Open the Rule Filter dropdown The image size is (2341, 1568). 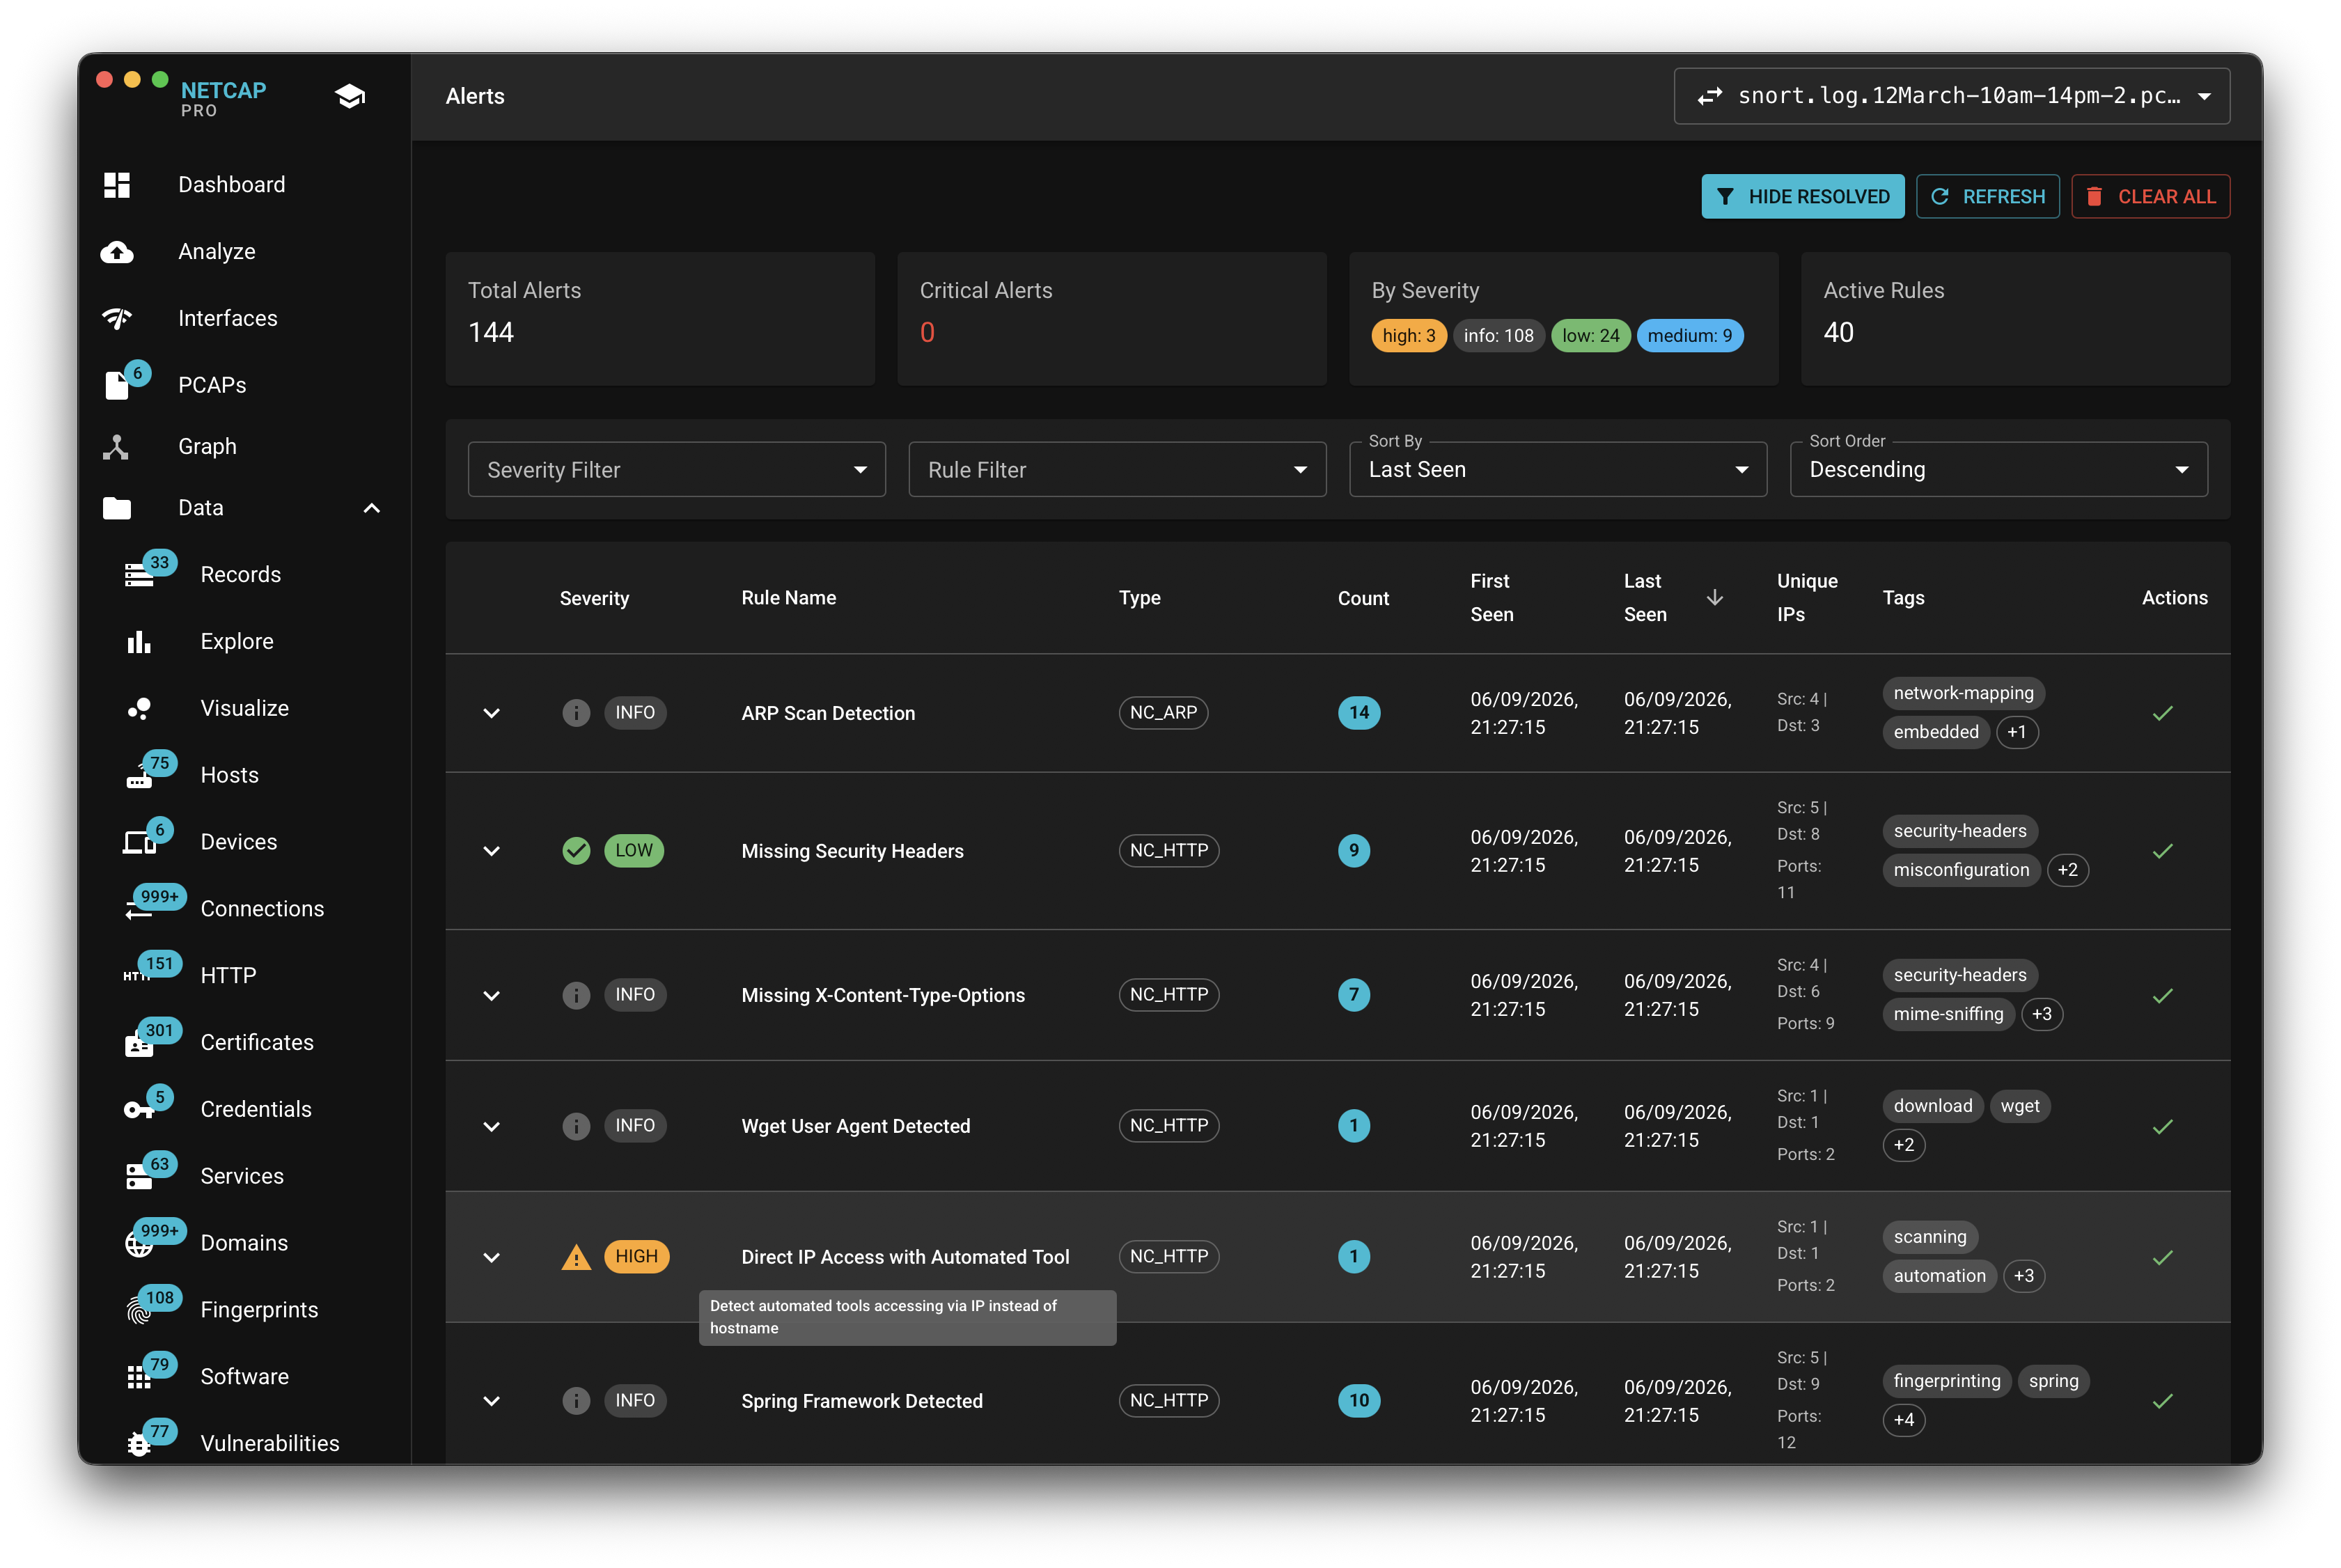click(x=1117, y=470)
